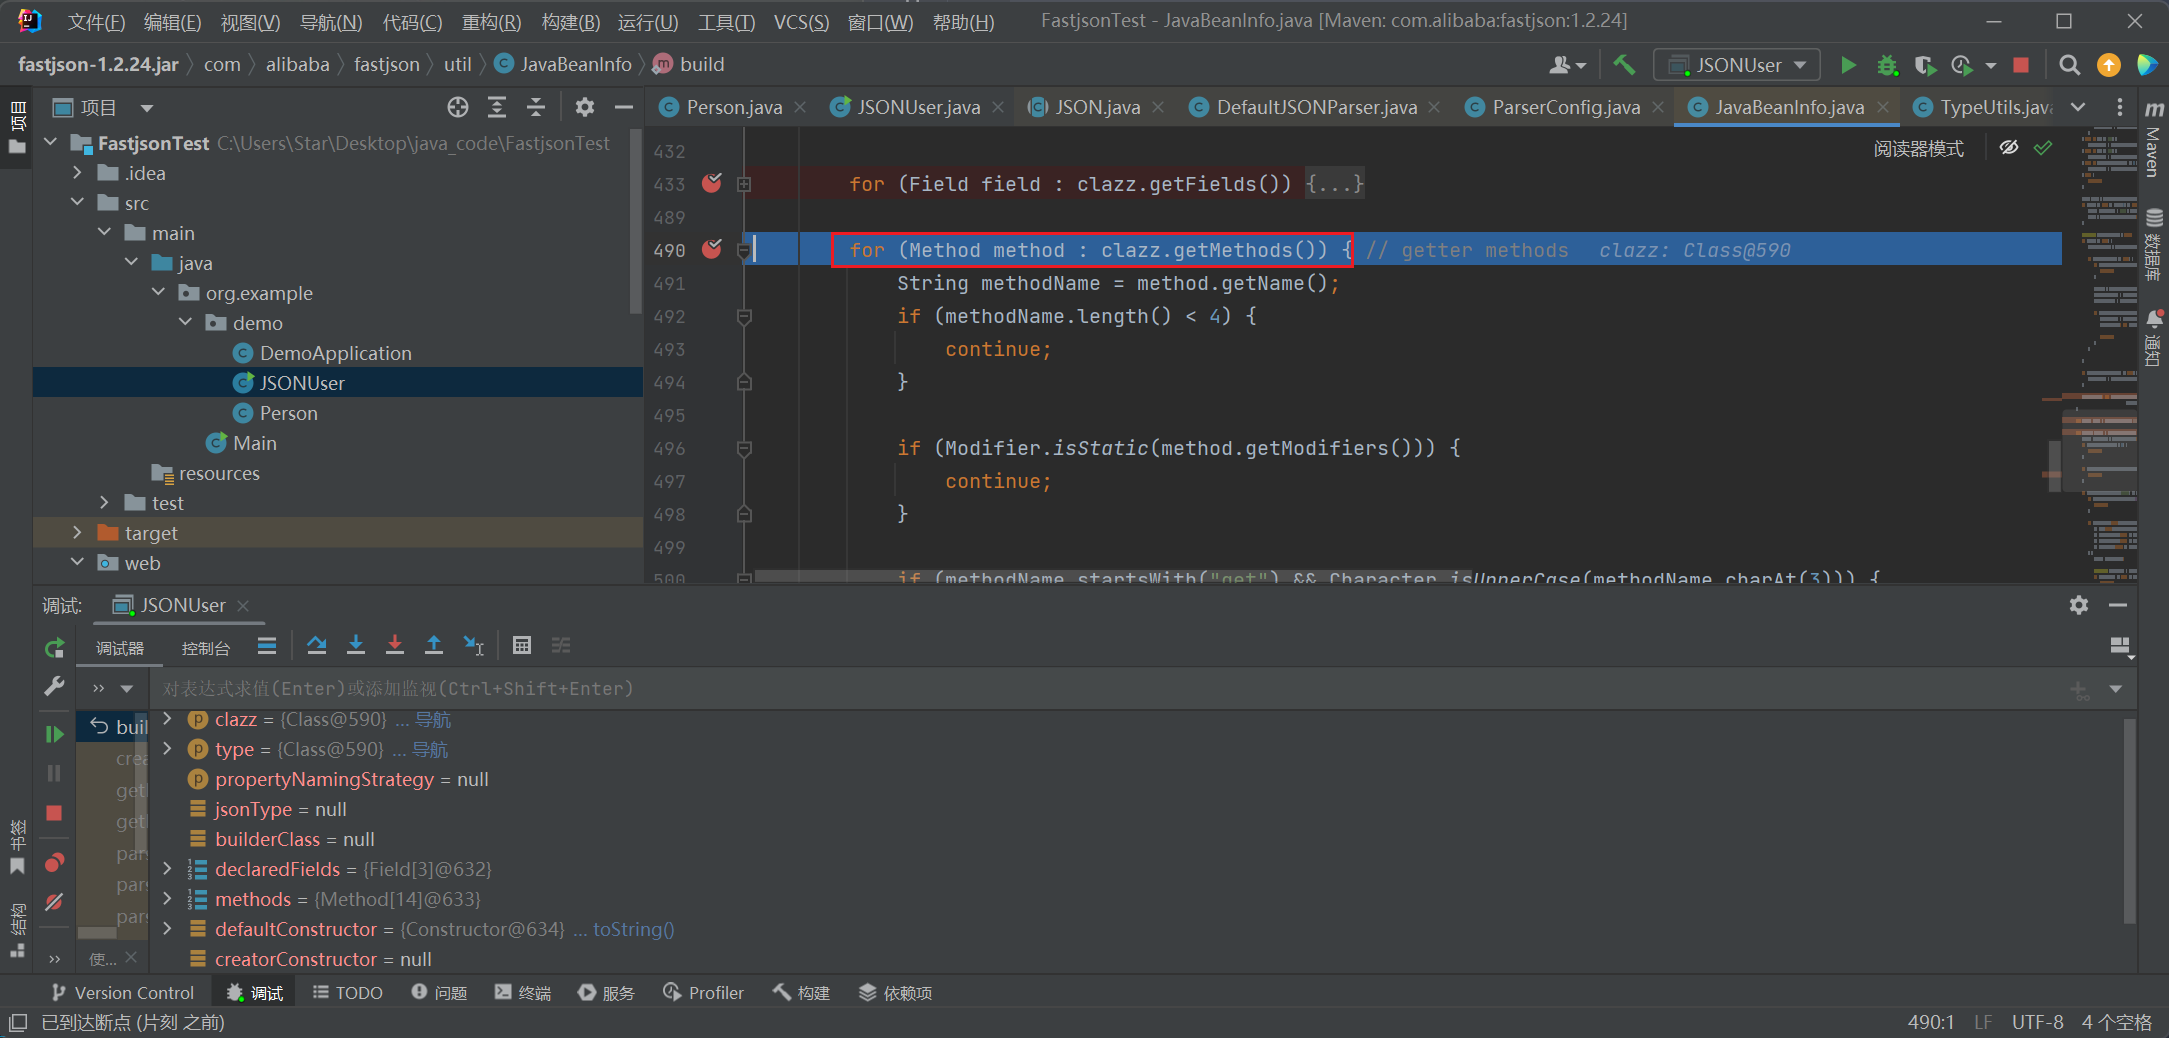Toggle breakpoint on line 433
Screen dimensions: 2169x1038
[x=712, y=183]
